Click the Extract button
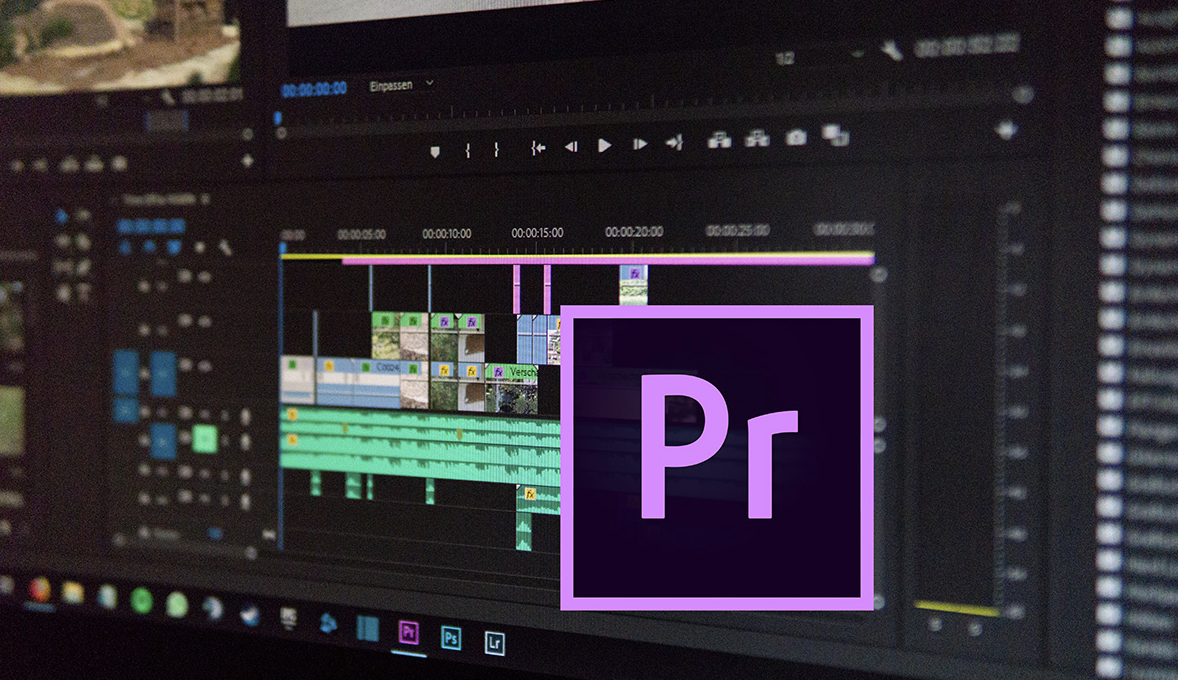Image resolution: width=1178 pixels, height=680 pixels. 757,138
